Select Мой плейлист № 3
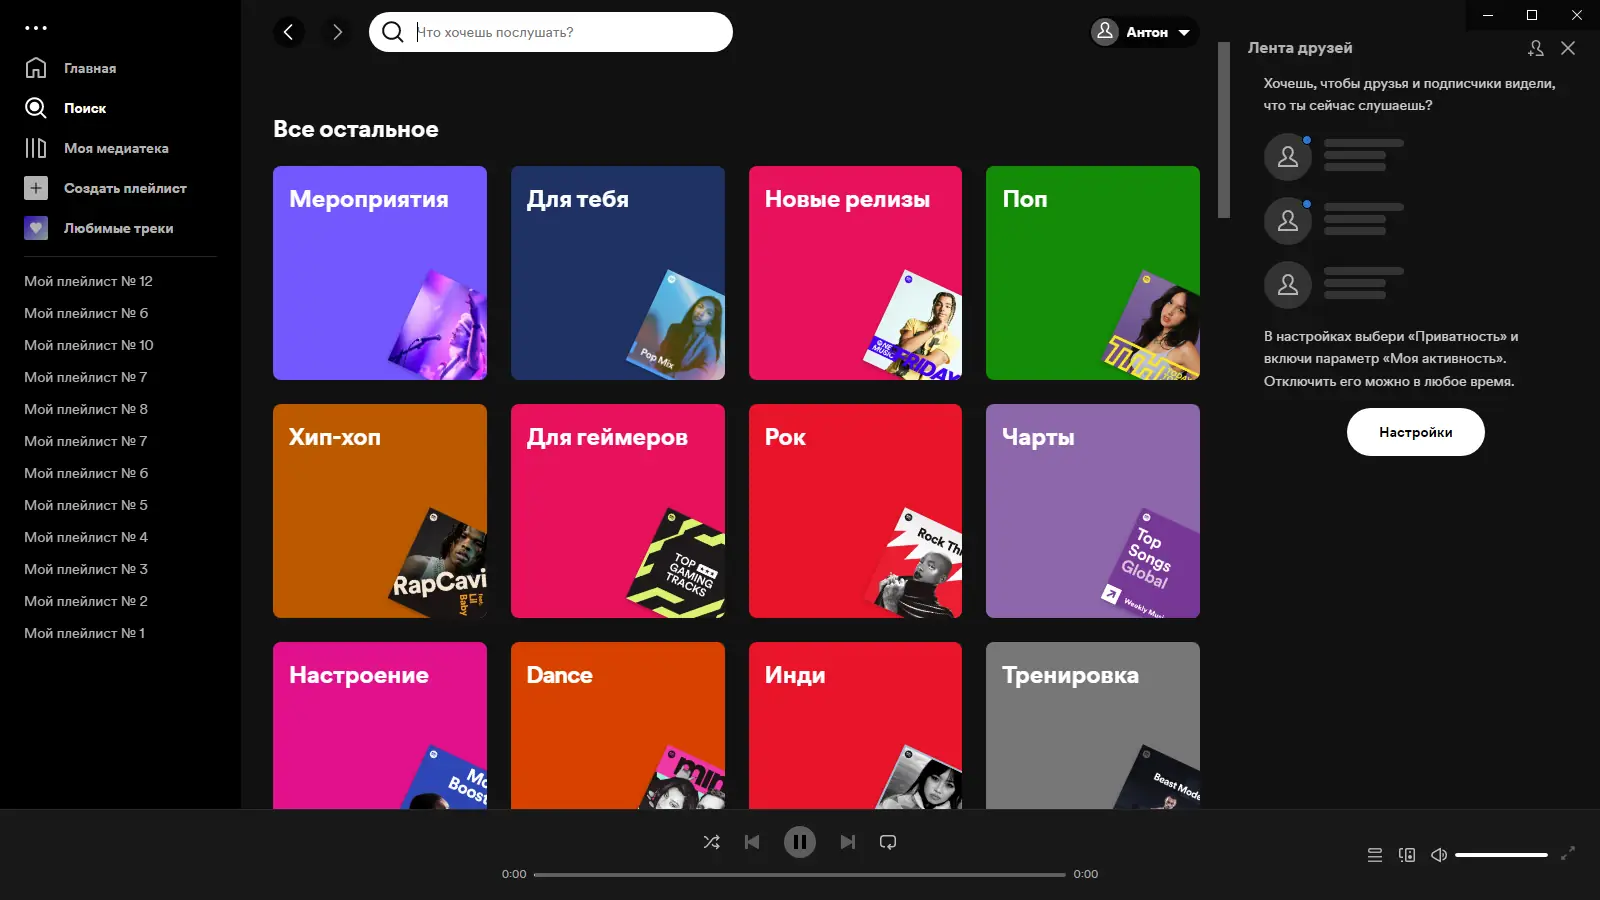The width and height of the screenshot is (1600, 900). [86, 569]
